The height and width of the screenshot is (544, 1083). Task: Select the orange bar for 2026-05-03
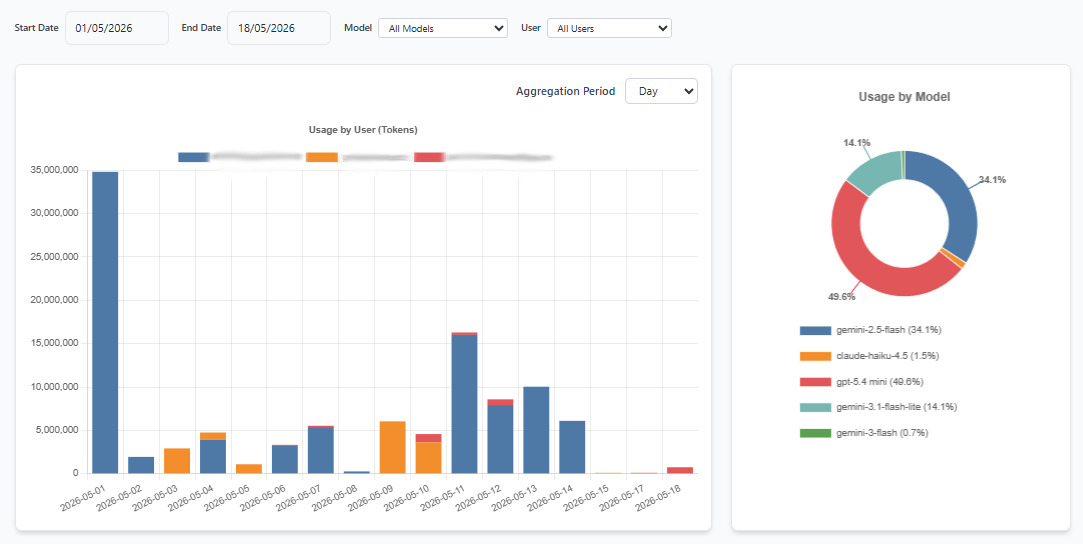[x=177, y=461]
